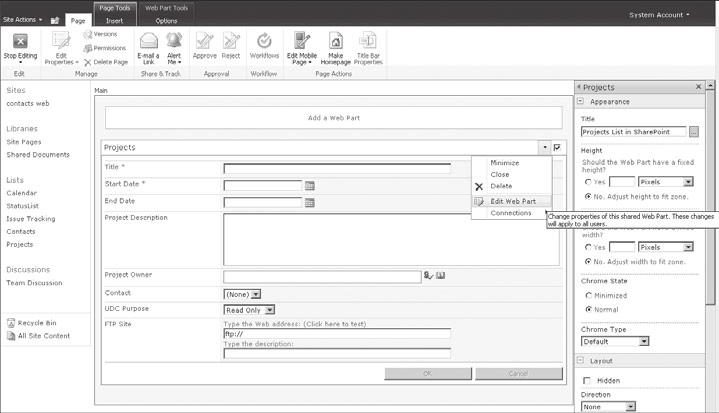
Task: Switch to the Options ribbon tab
Action: coord(166,21)
